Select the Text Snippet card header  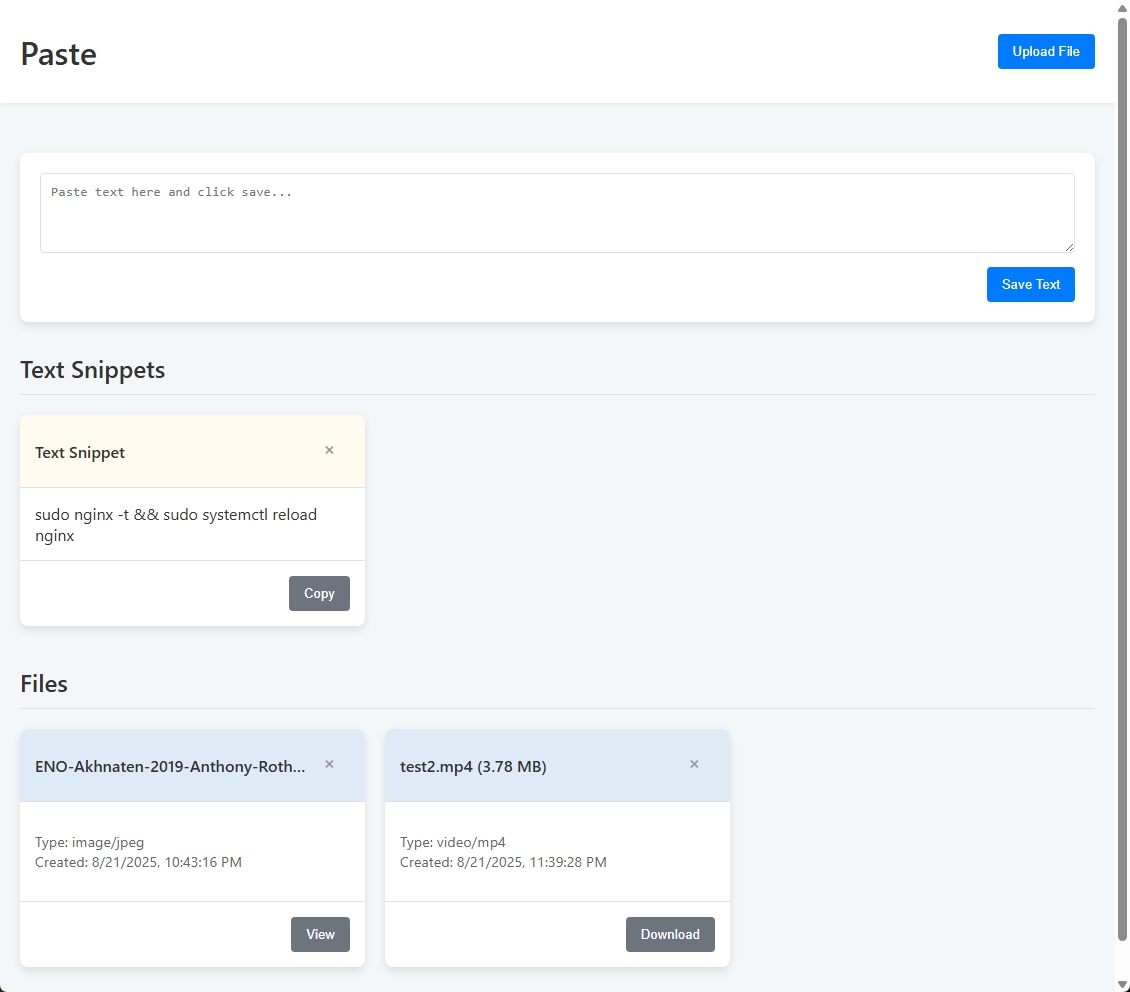click(80, 452)
